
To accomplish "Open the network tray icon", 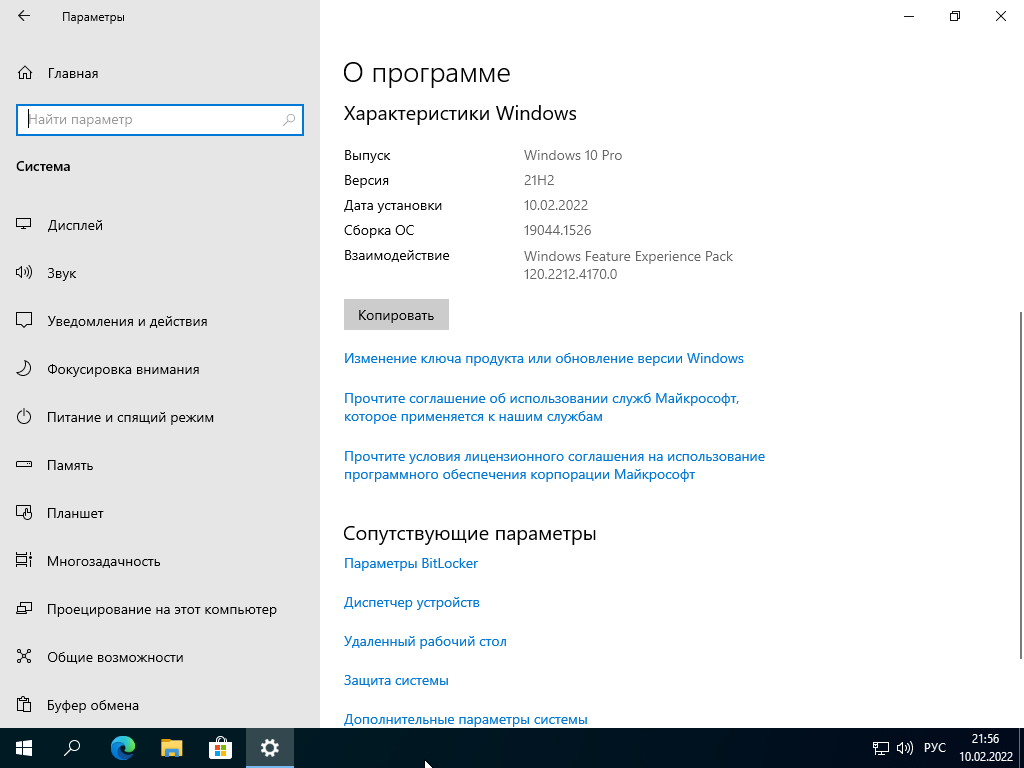I will click(x=881, y=748).
